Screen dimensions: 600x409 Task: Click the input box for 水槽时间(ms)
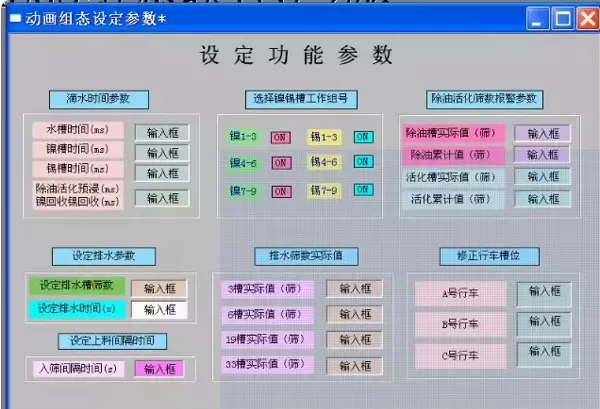tap(162, 133)
